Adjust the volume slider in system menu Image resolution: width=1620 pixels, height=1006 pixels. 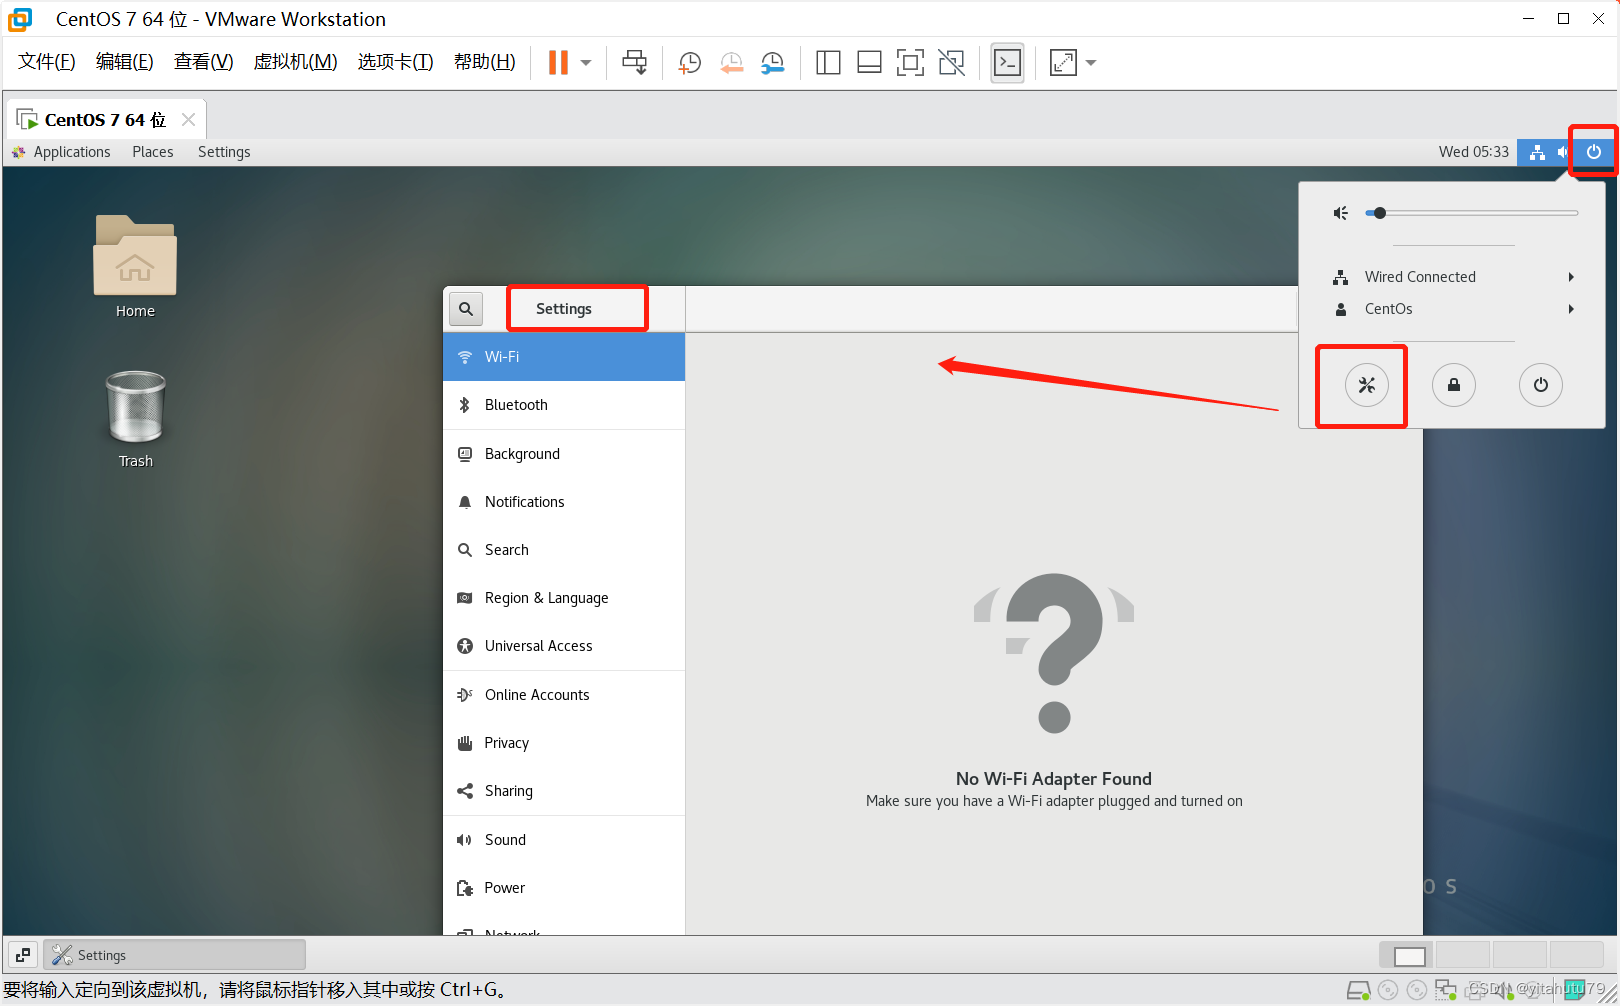[x=1472, y=213]
